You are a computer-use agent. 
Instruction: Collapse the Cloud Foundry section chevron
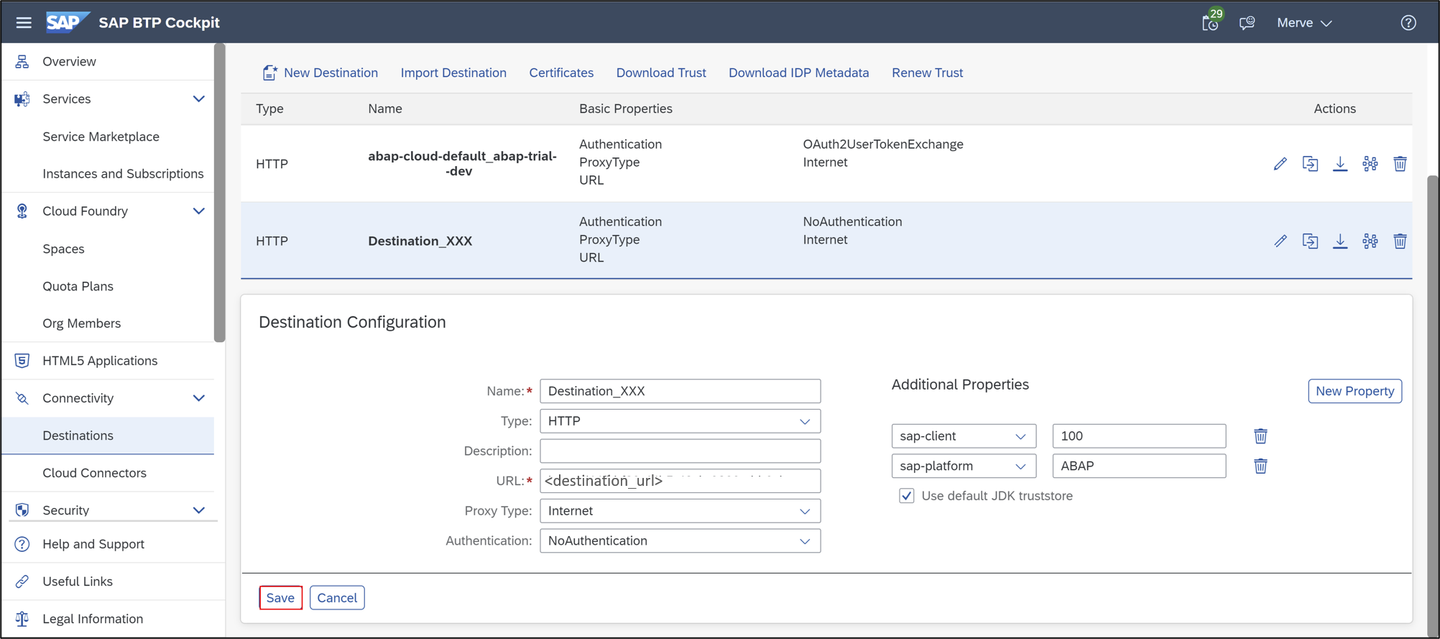click(x=199, y=211)
